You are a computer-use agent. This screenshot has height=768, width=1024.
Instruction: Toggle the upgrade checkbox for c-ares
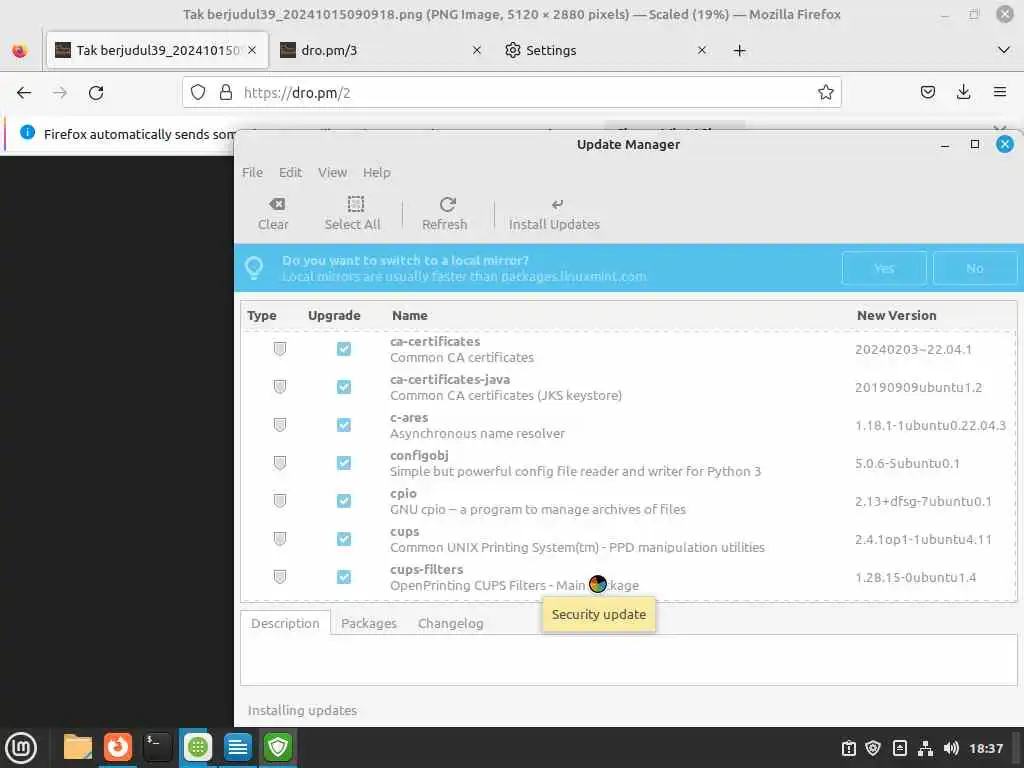pos(344,425)
